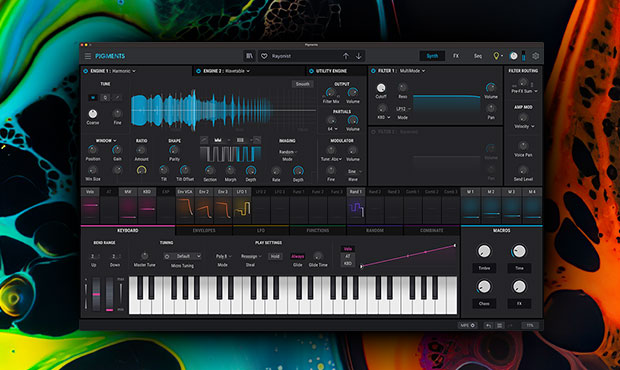Adjust the master volume knob in toolbar
Image resolution: width=620 pixels, height=370 pixels.
tap(513, 56)
